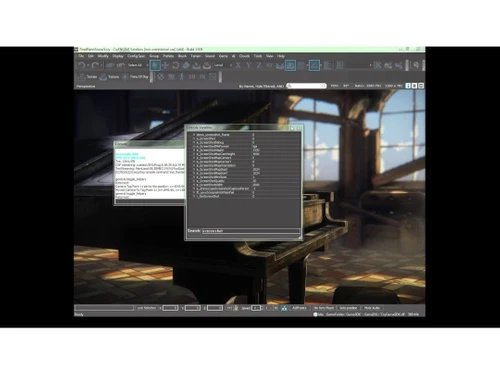Open the Select All filter dropdown
This screenshot has height=375, width=500.
[137, 65]
